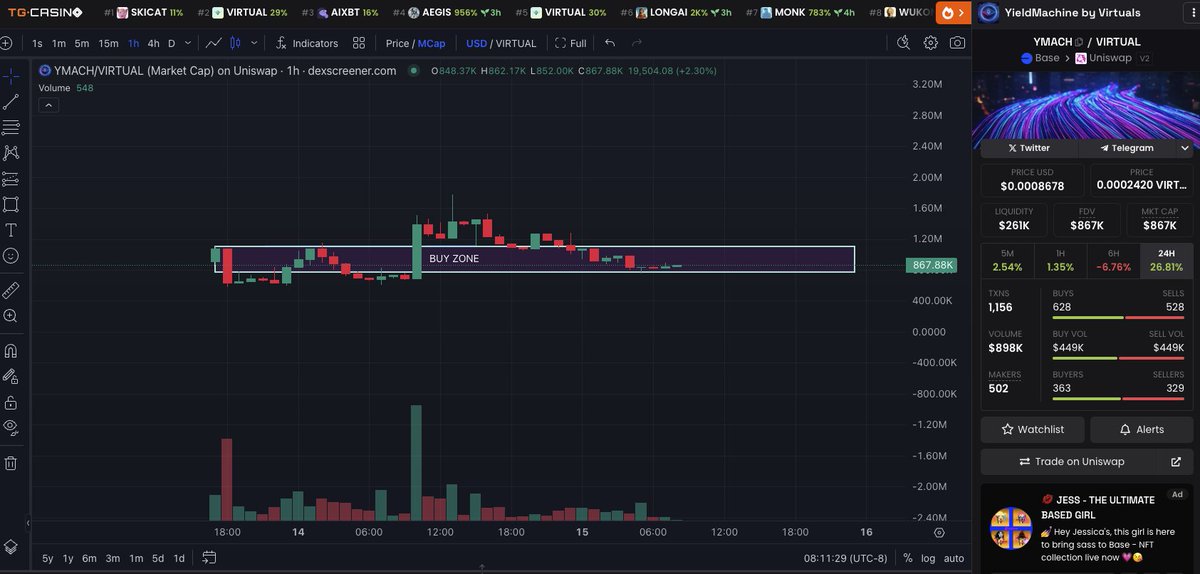Switch to the 4h interval
1200x574 pixels.
click(153, 43)
